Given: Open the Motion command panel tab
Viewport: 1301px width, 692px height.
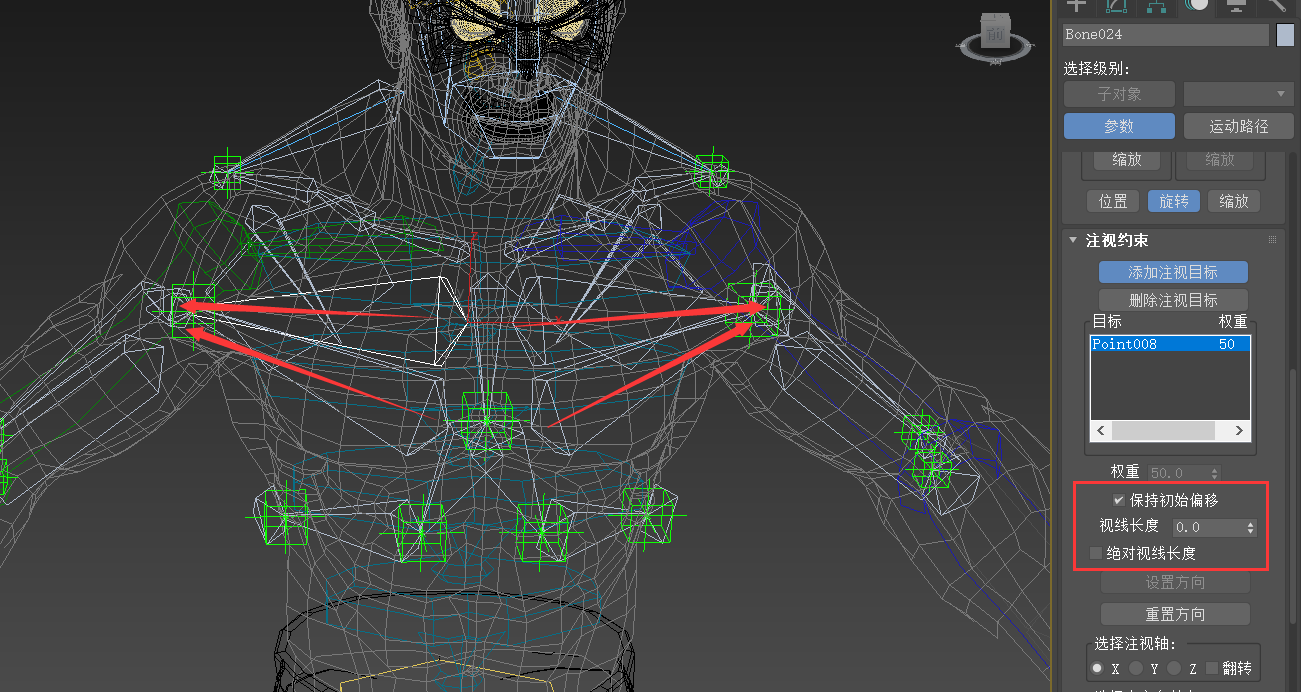Looking at the screenshot, I should point(1196,5).
